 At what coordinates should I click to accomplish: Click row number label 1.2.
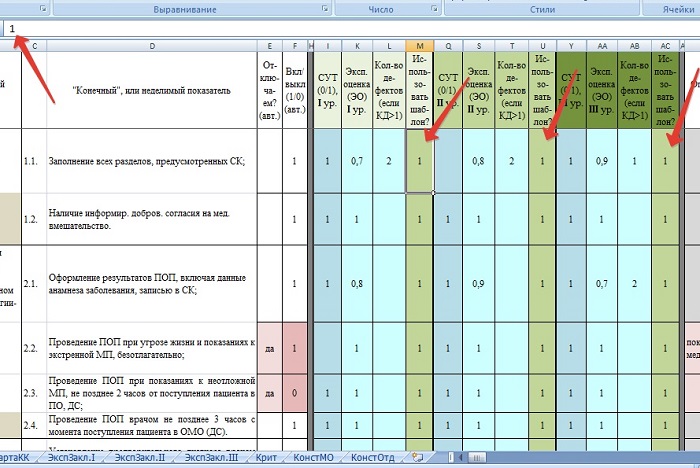[34, 219]
